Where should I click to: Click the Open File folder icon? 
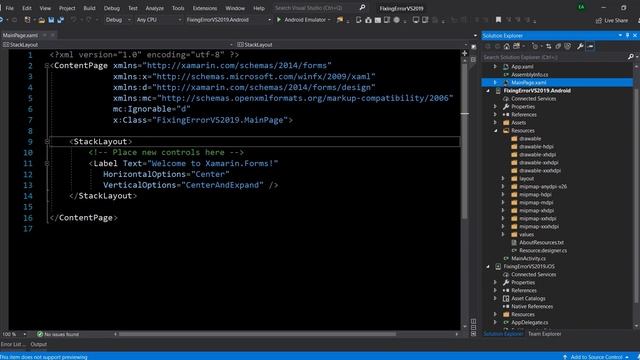[x=41, y=20]
